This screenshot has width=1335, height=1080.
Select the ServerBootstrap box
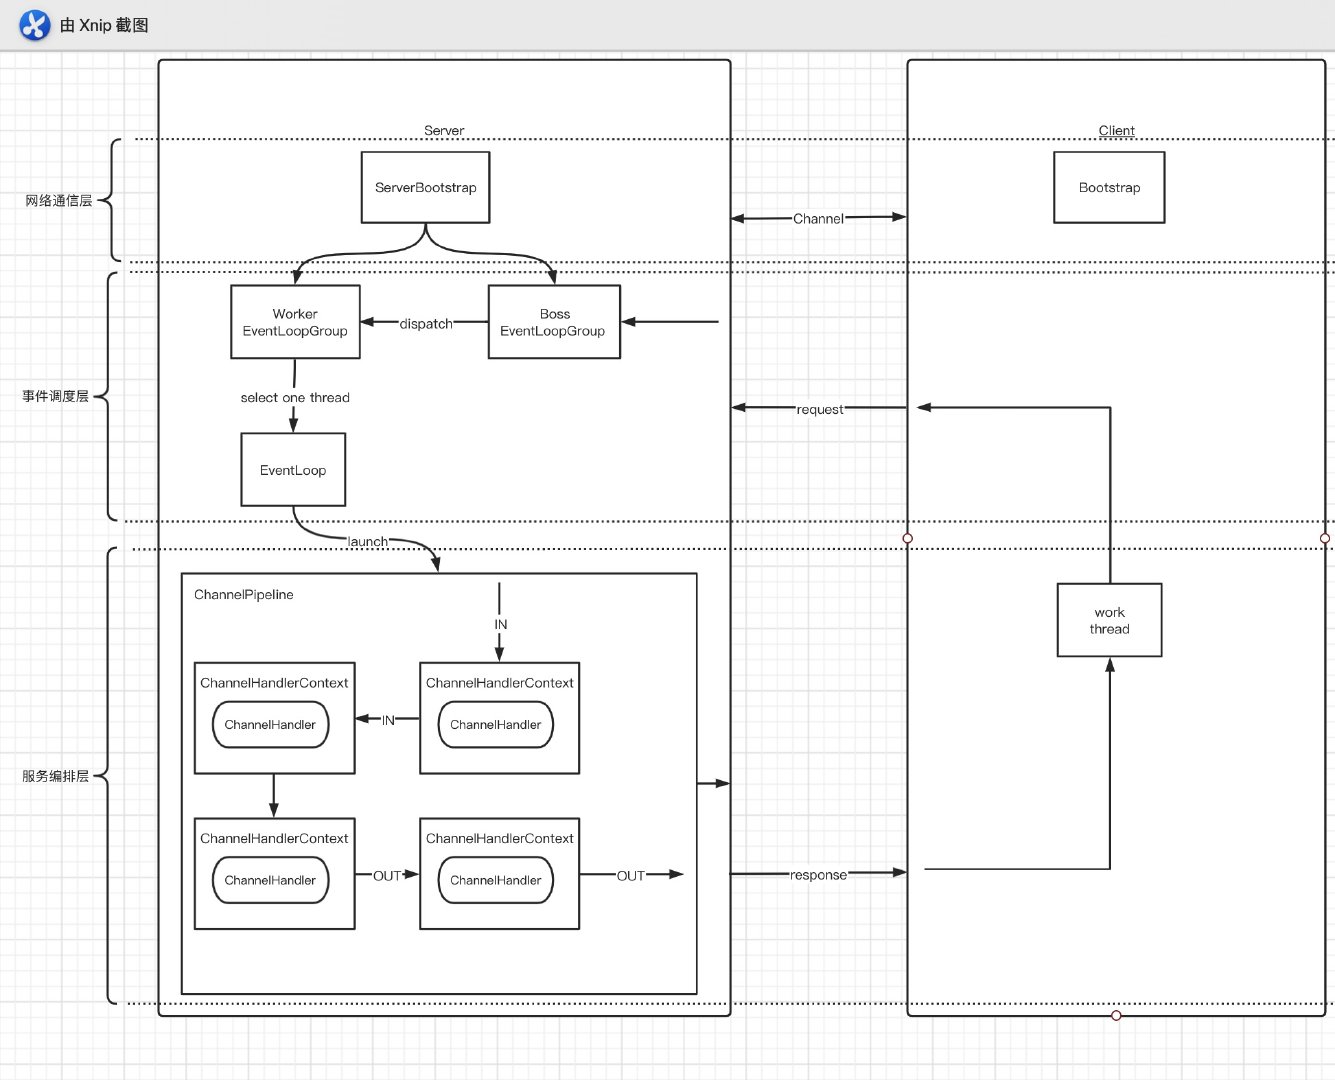tap(425, 187)
